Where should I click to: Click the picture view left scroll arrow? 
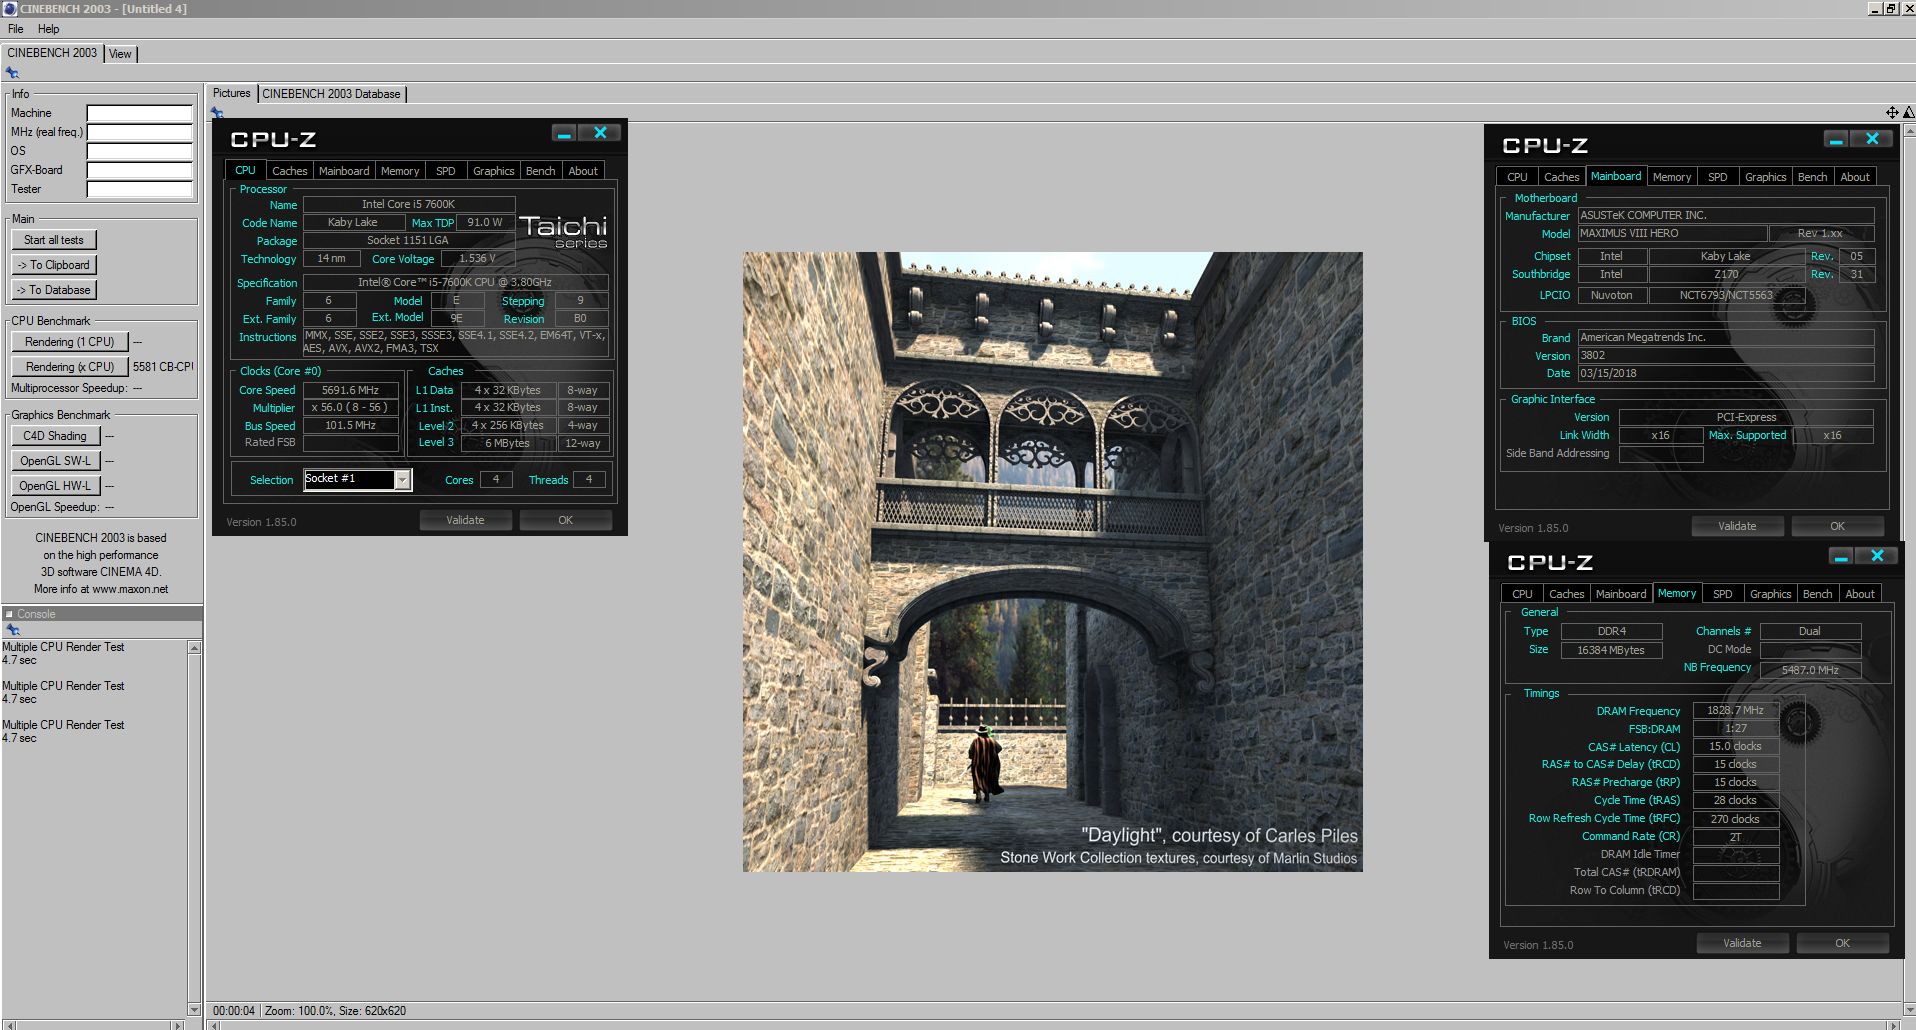[x=213, y=1025]
